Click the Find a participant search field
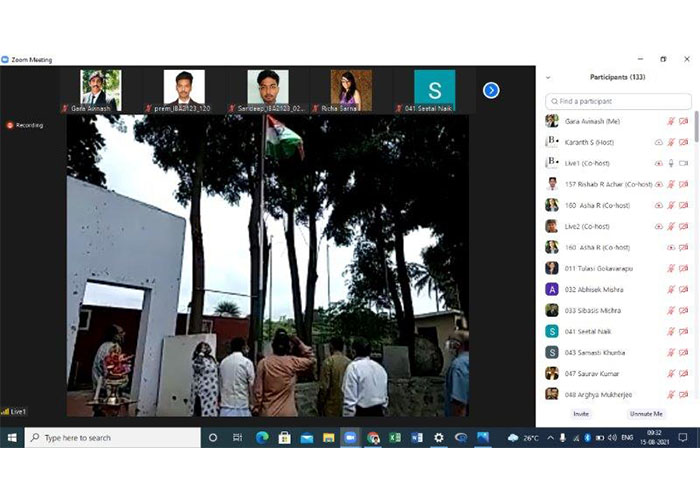 click(618, 101)
